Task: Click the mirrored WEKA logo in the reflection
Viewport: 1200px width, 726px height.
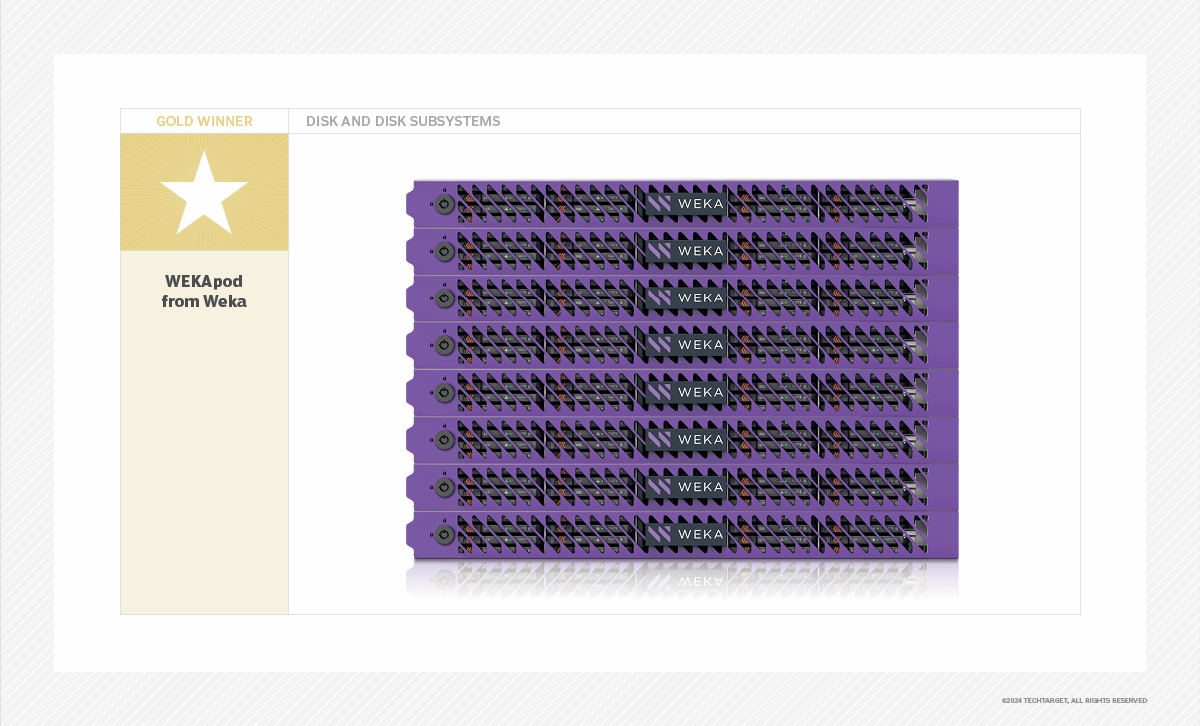Action: tap(685, 578)
